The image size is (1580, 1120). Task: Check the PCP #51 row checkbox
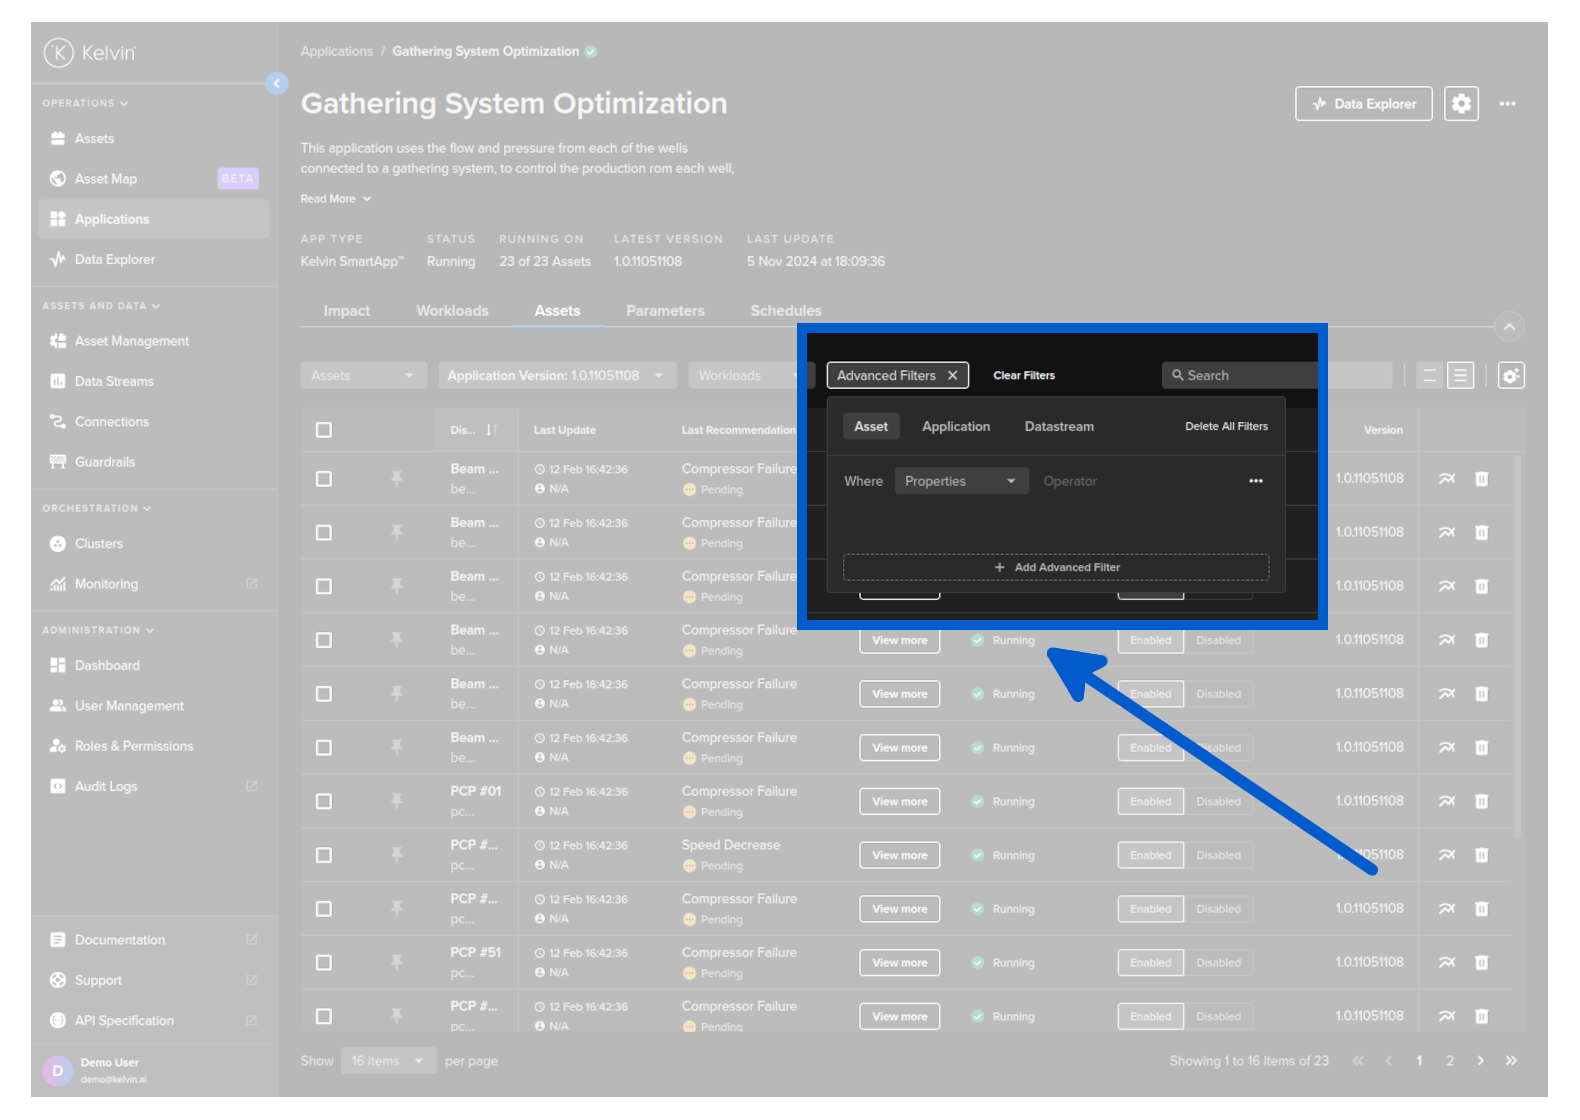pos(324,963)
